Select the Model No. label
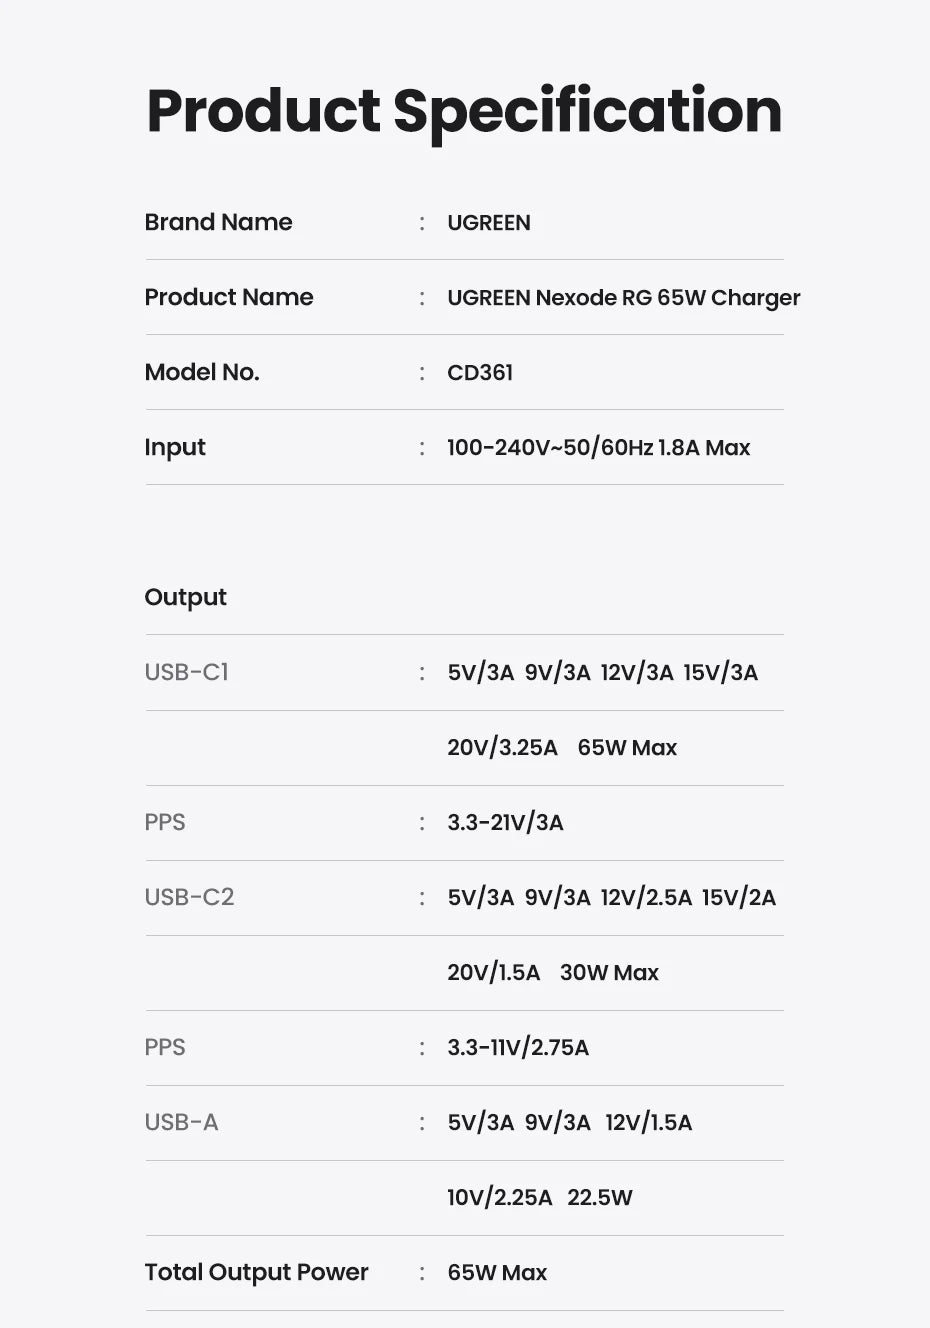The height and width of the screenshot is (1328, 930). (201, 372)
